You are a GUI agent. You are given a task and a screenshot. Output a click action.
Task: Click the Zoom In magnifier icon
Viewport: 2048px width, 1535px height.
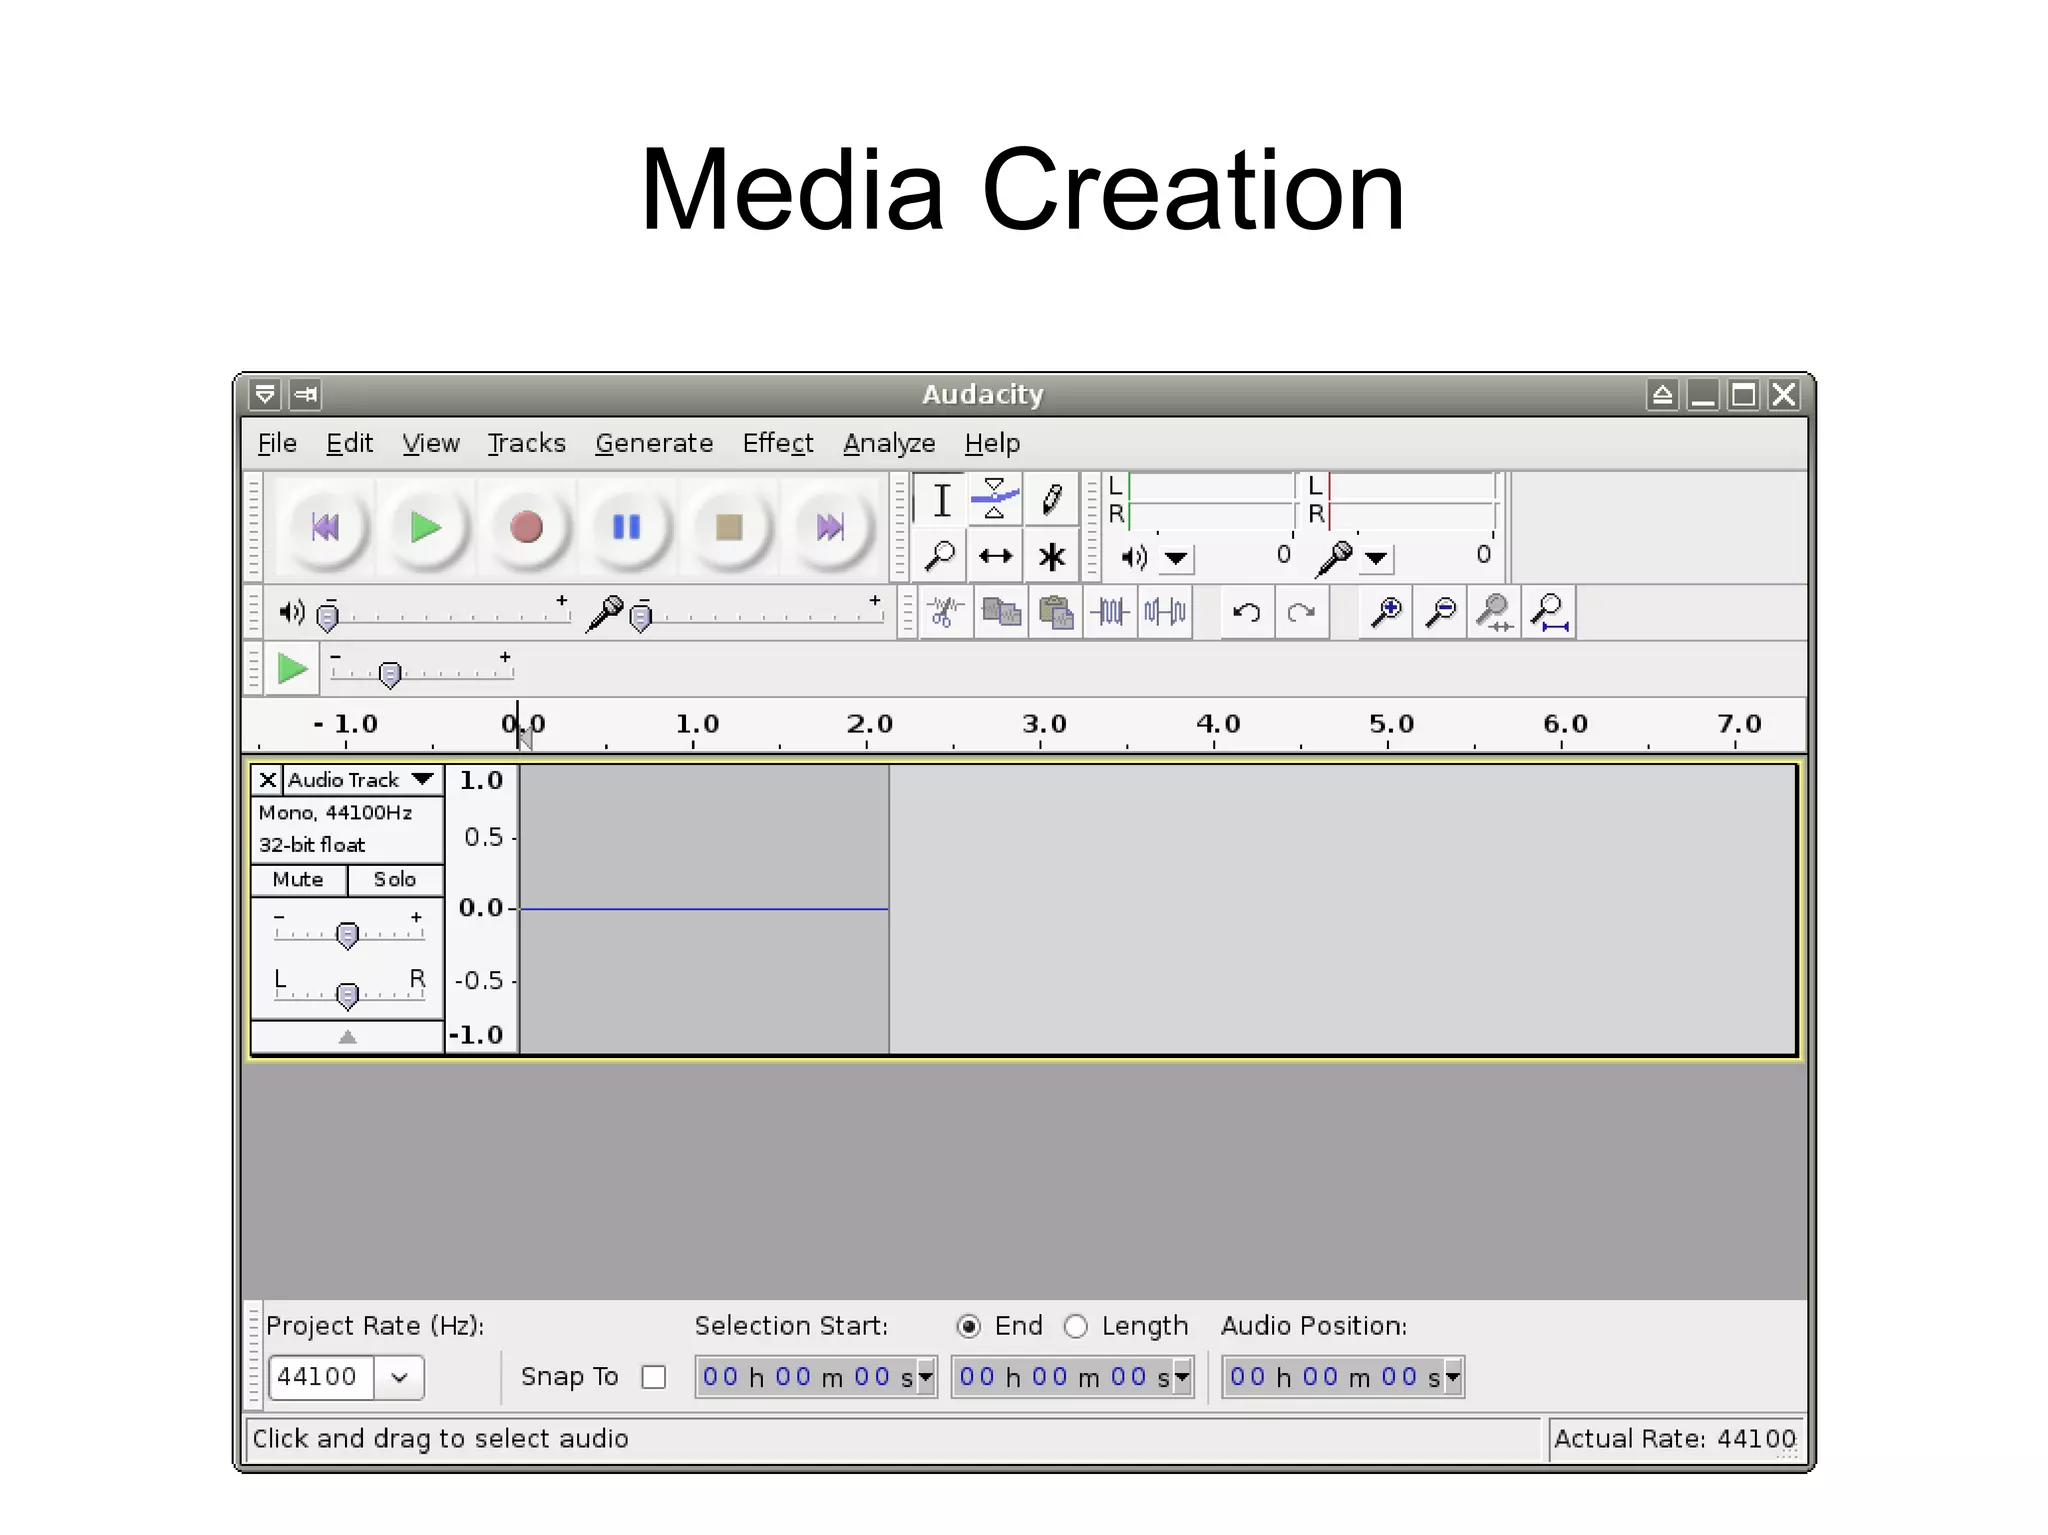[x=1386, y=612]
